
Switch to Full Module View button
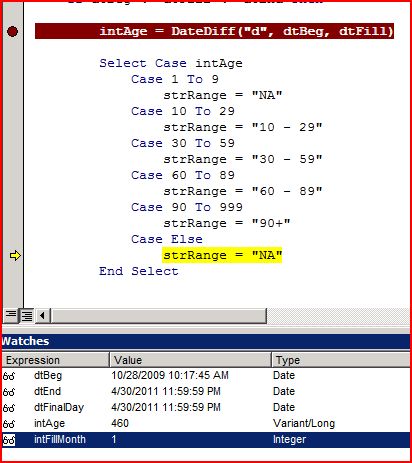coord(27,315)
